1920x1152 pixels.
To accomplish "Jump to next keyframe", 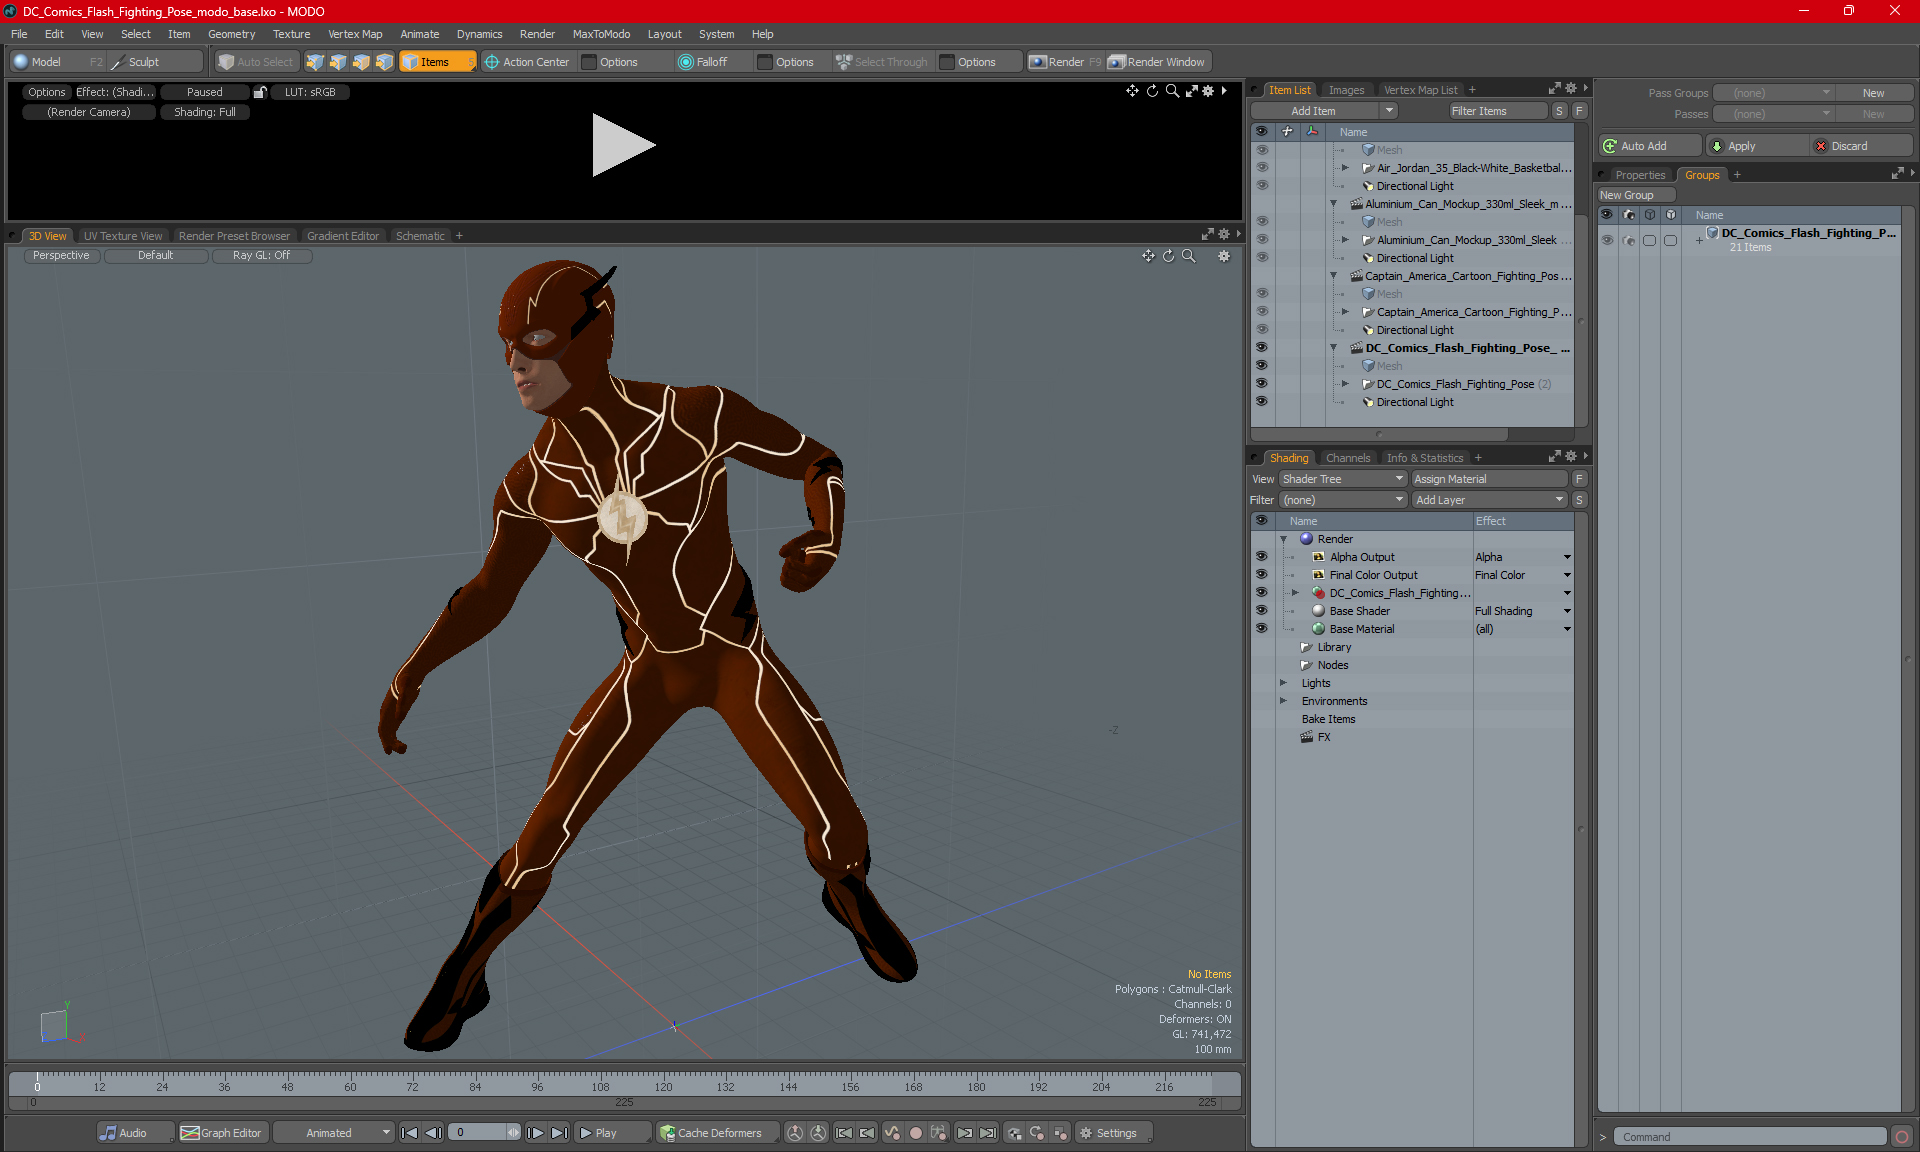I will (x=964, y=1133).
